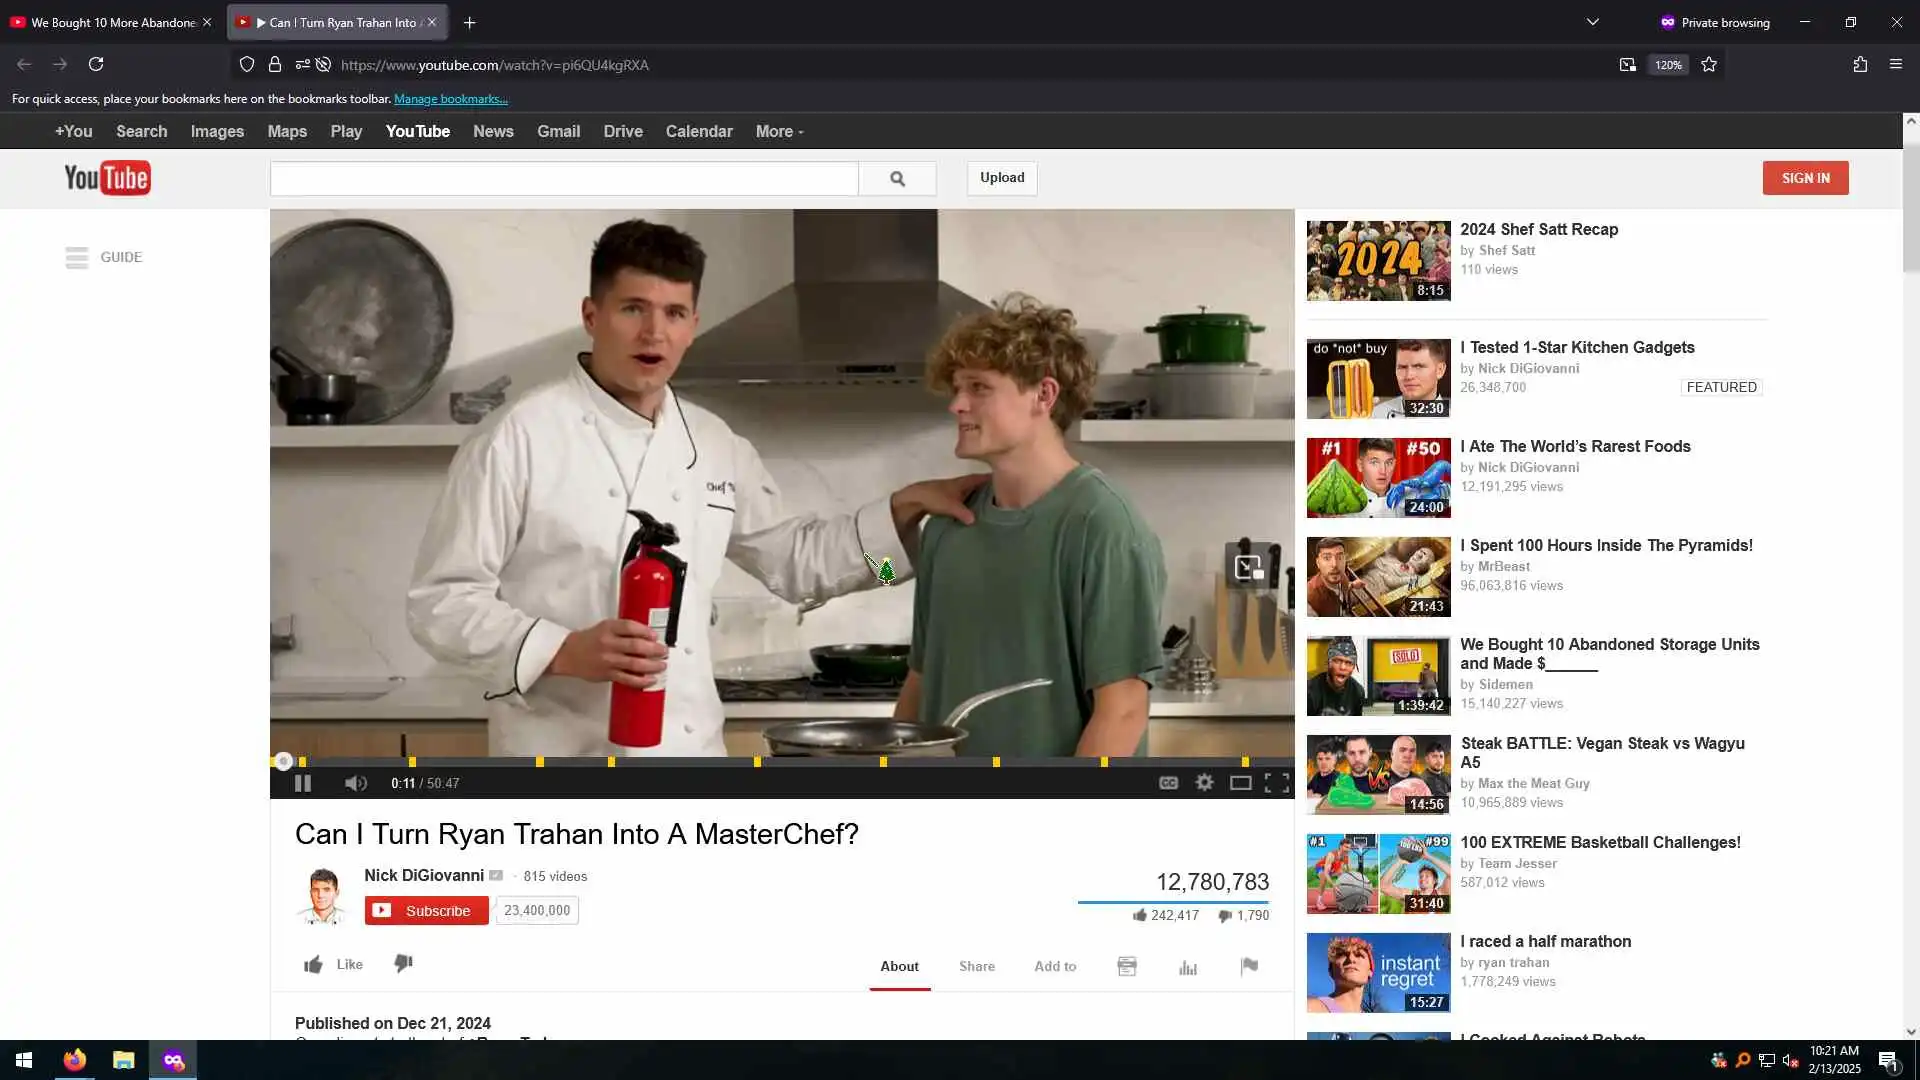Open the video statistics bar chart

[1188, 967]
